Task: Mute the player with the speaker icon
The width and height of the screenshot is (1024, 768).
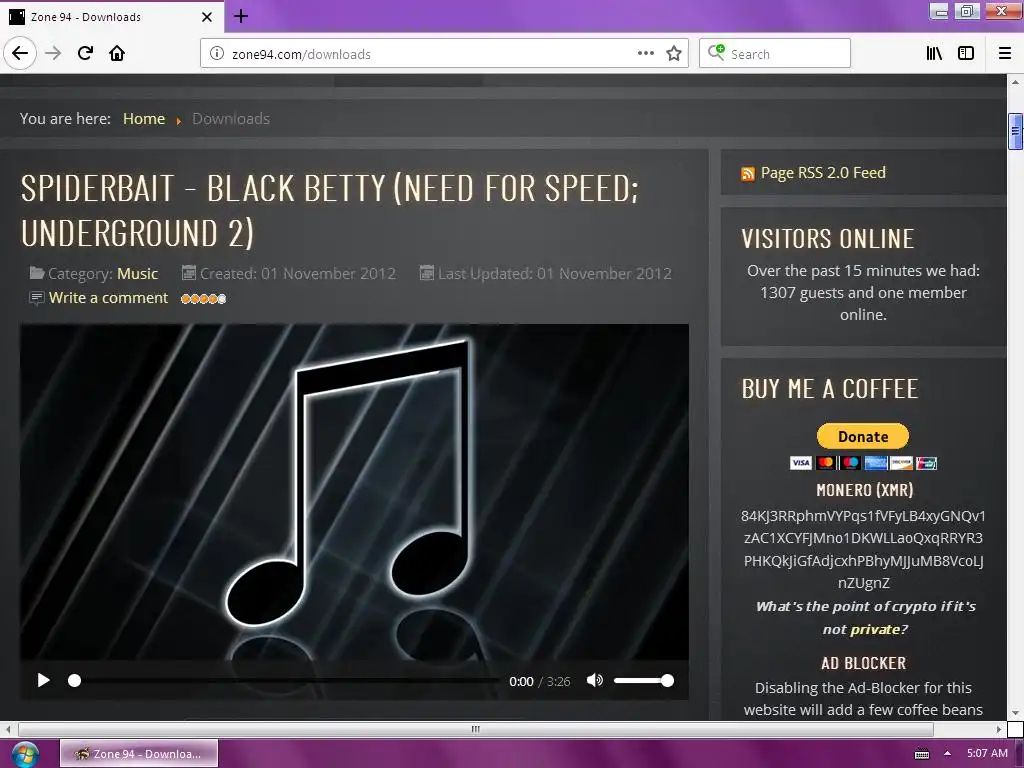Action: pos(594,680)
